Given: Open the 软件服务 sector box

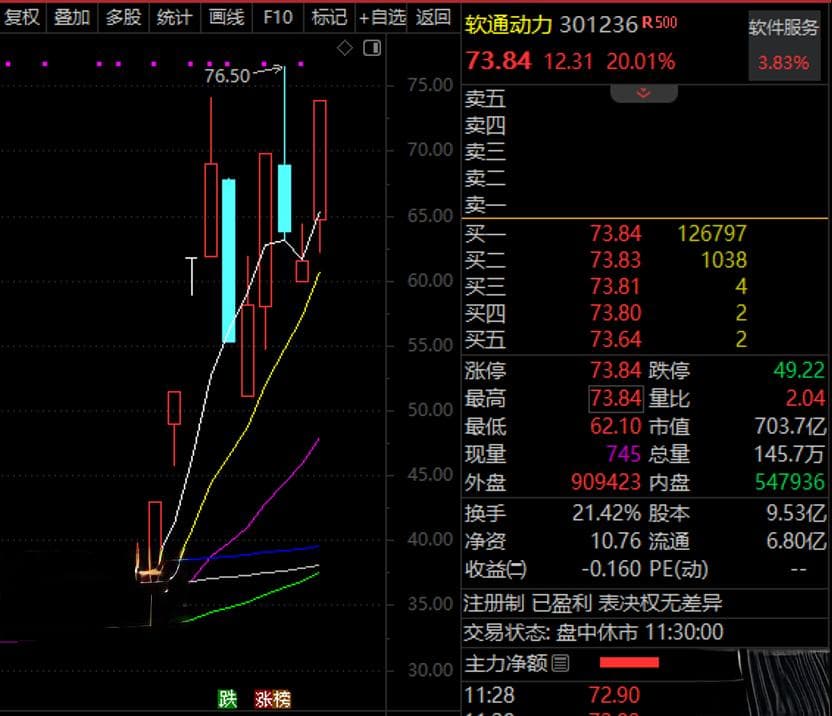Looking at the screenshot, I should point(784,46).
